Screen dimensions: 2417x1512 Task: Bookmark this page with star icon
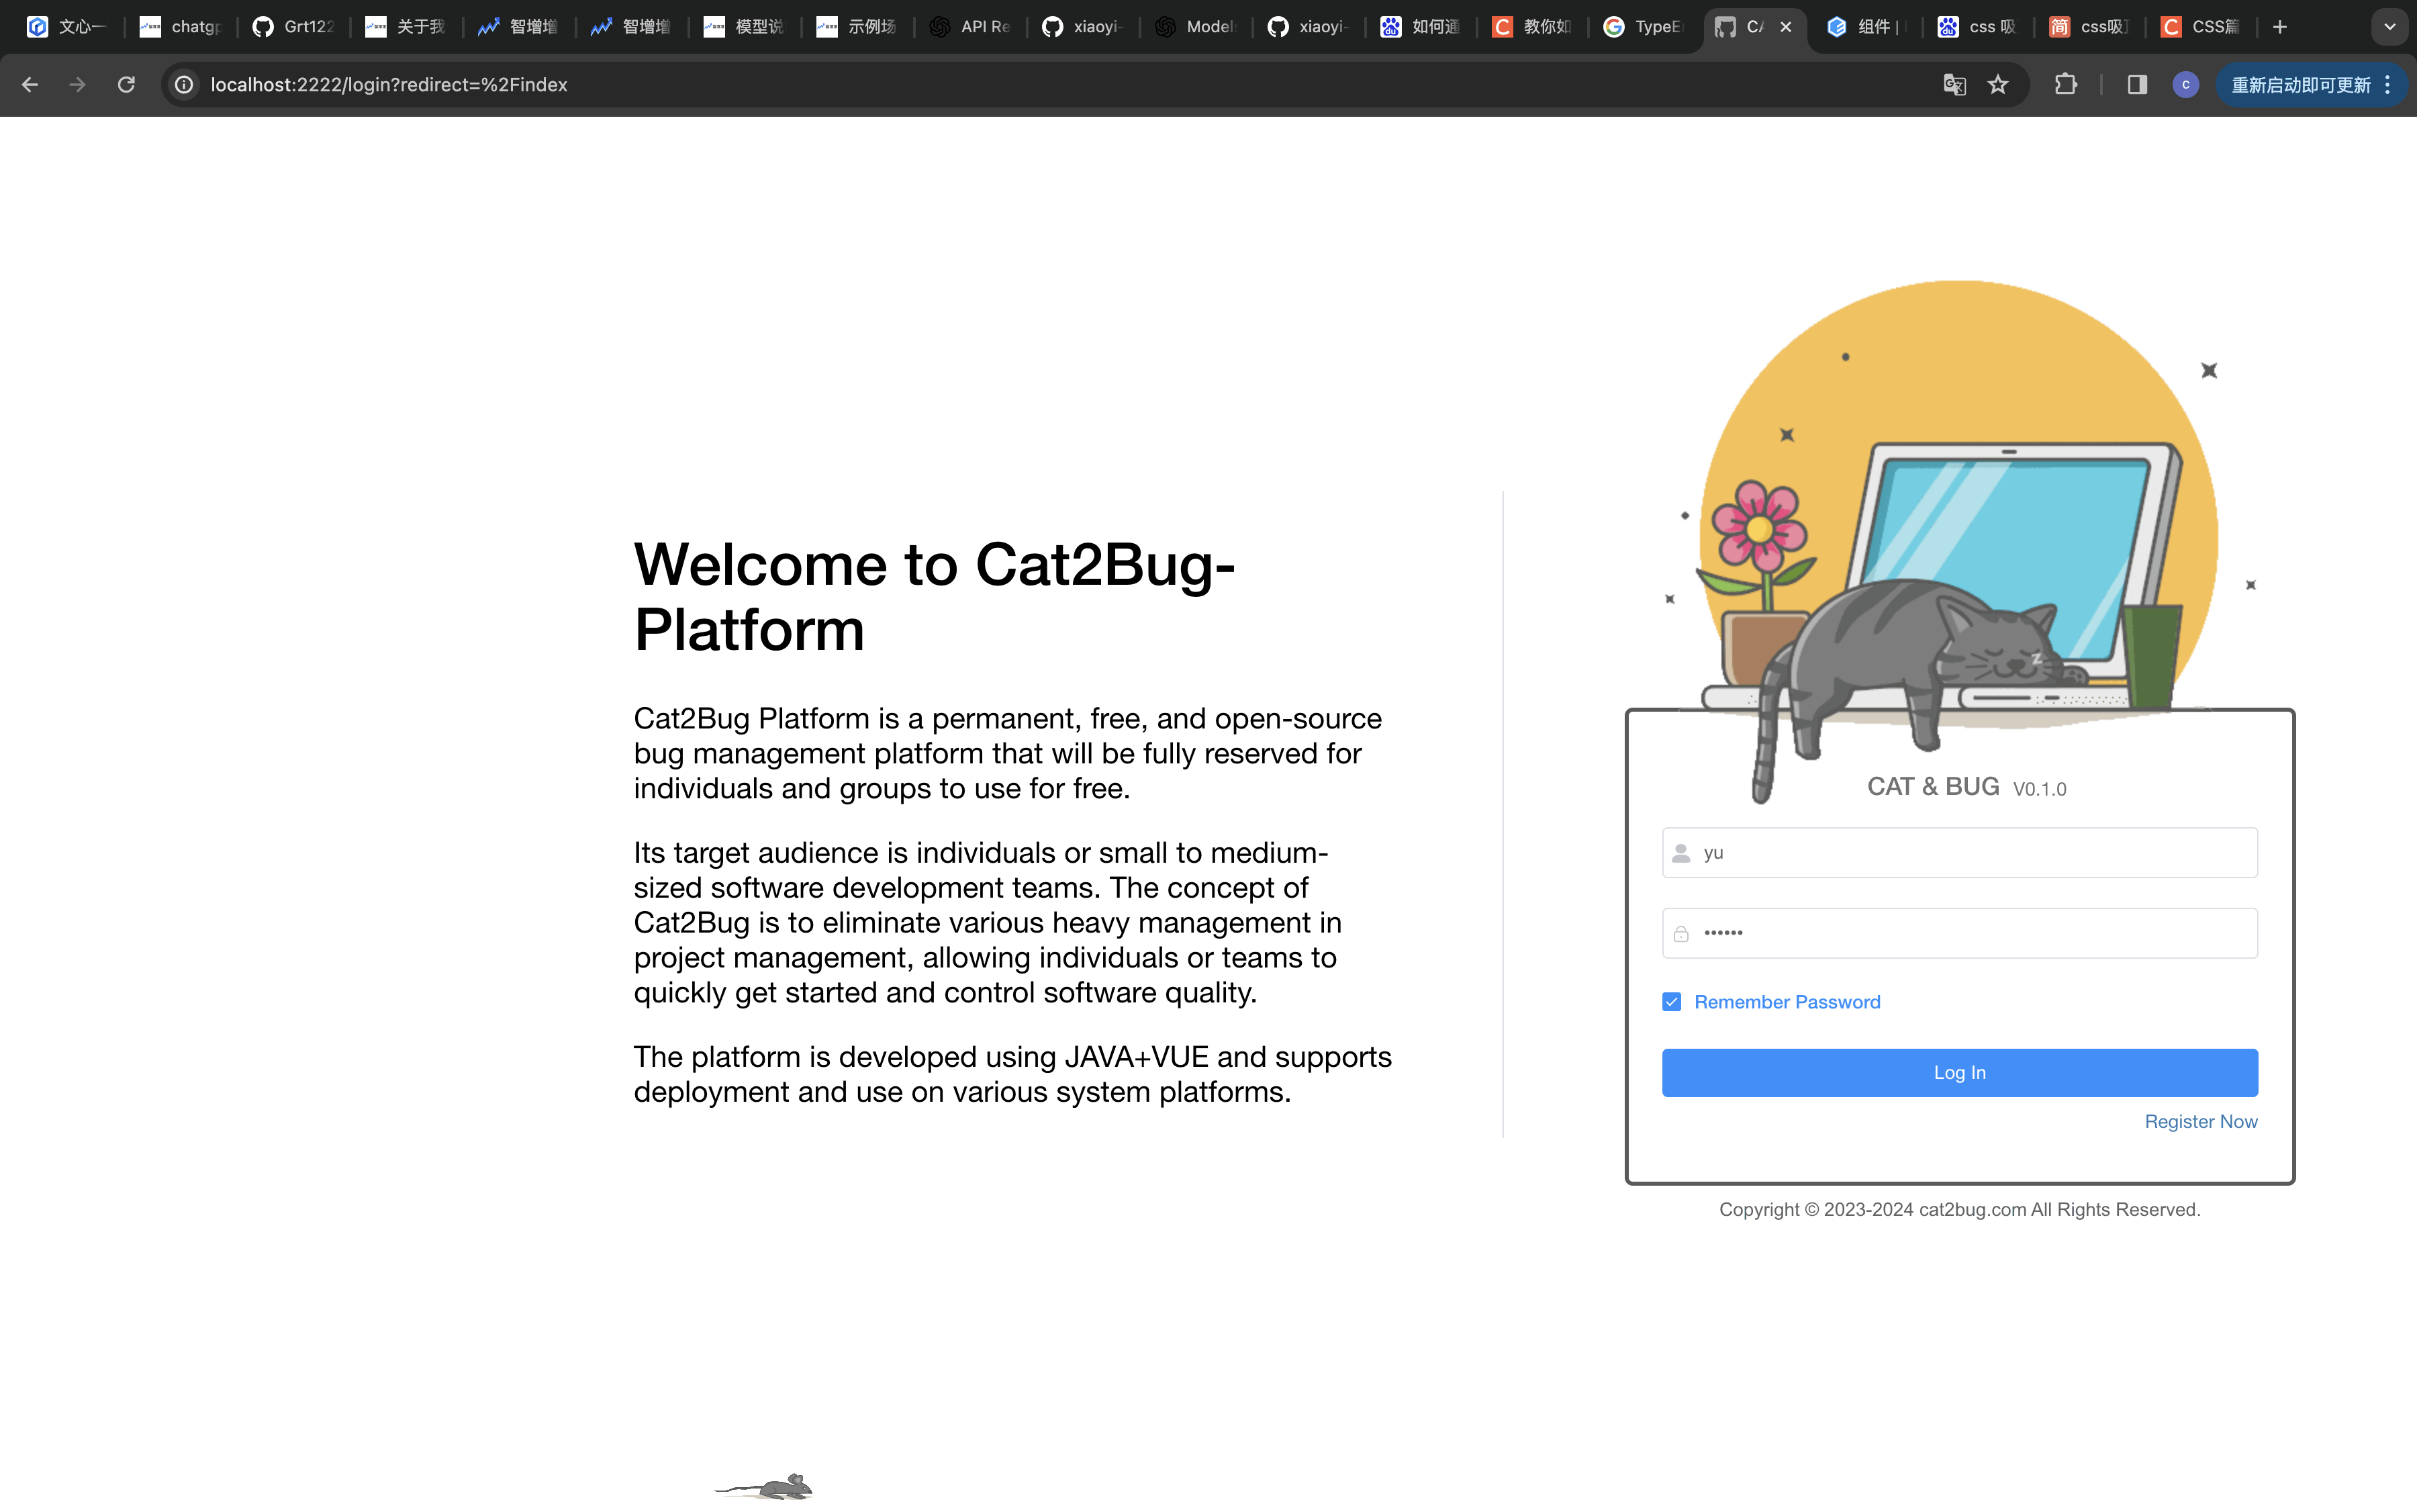click(1998, 85)
